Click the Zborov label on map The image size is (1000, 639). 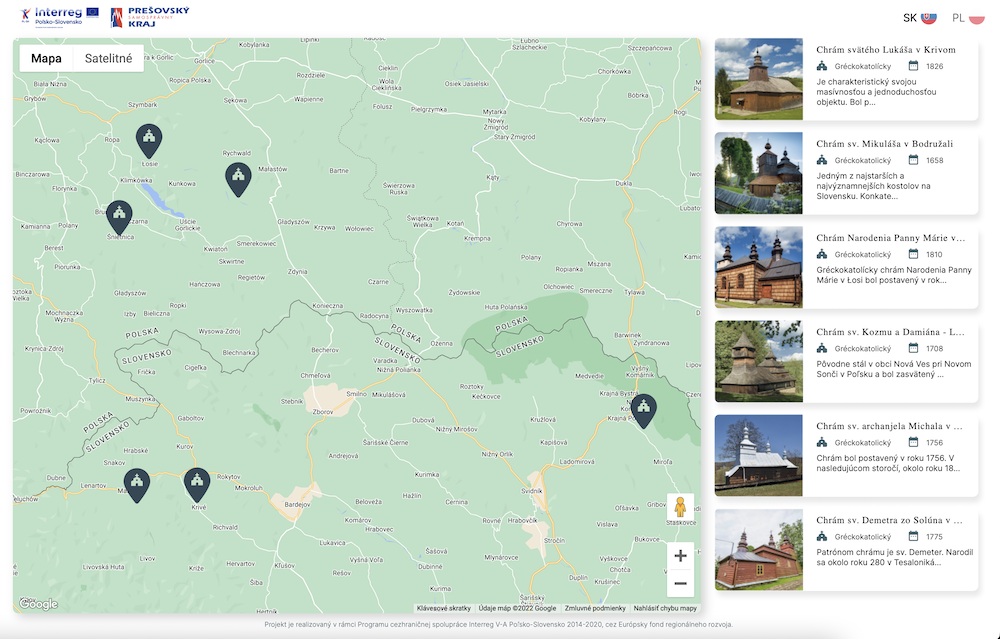pyautogui.click(x=323, y=412)
